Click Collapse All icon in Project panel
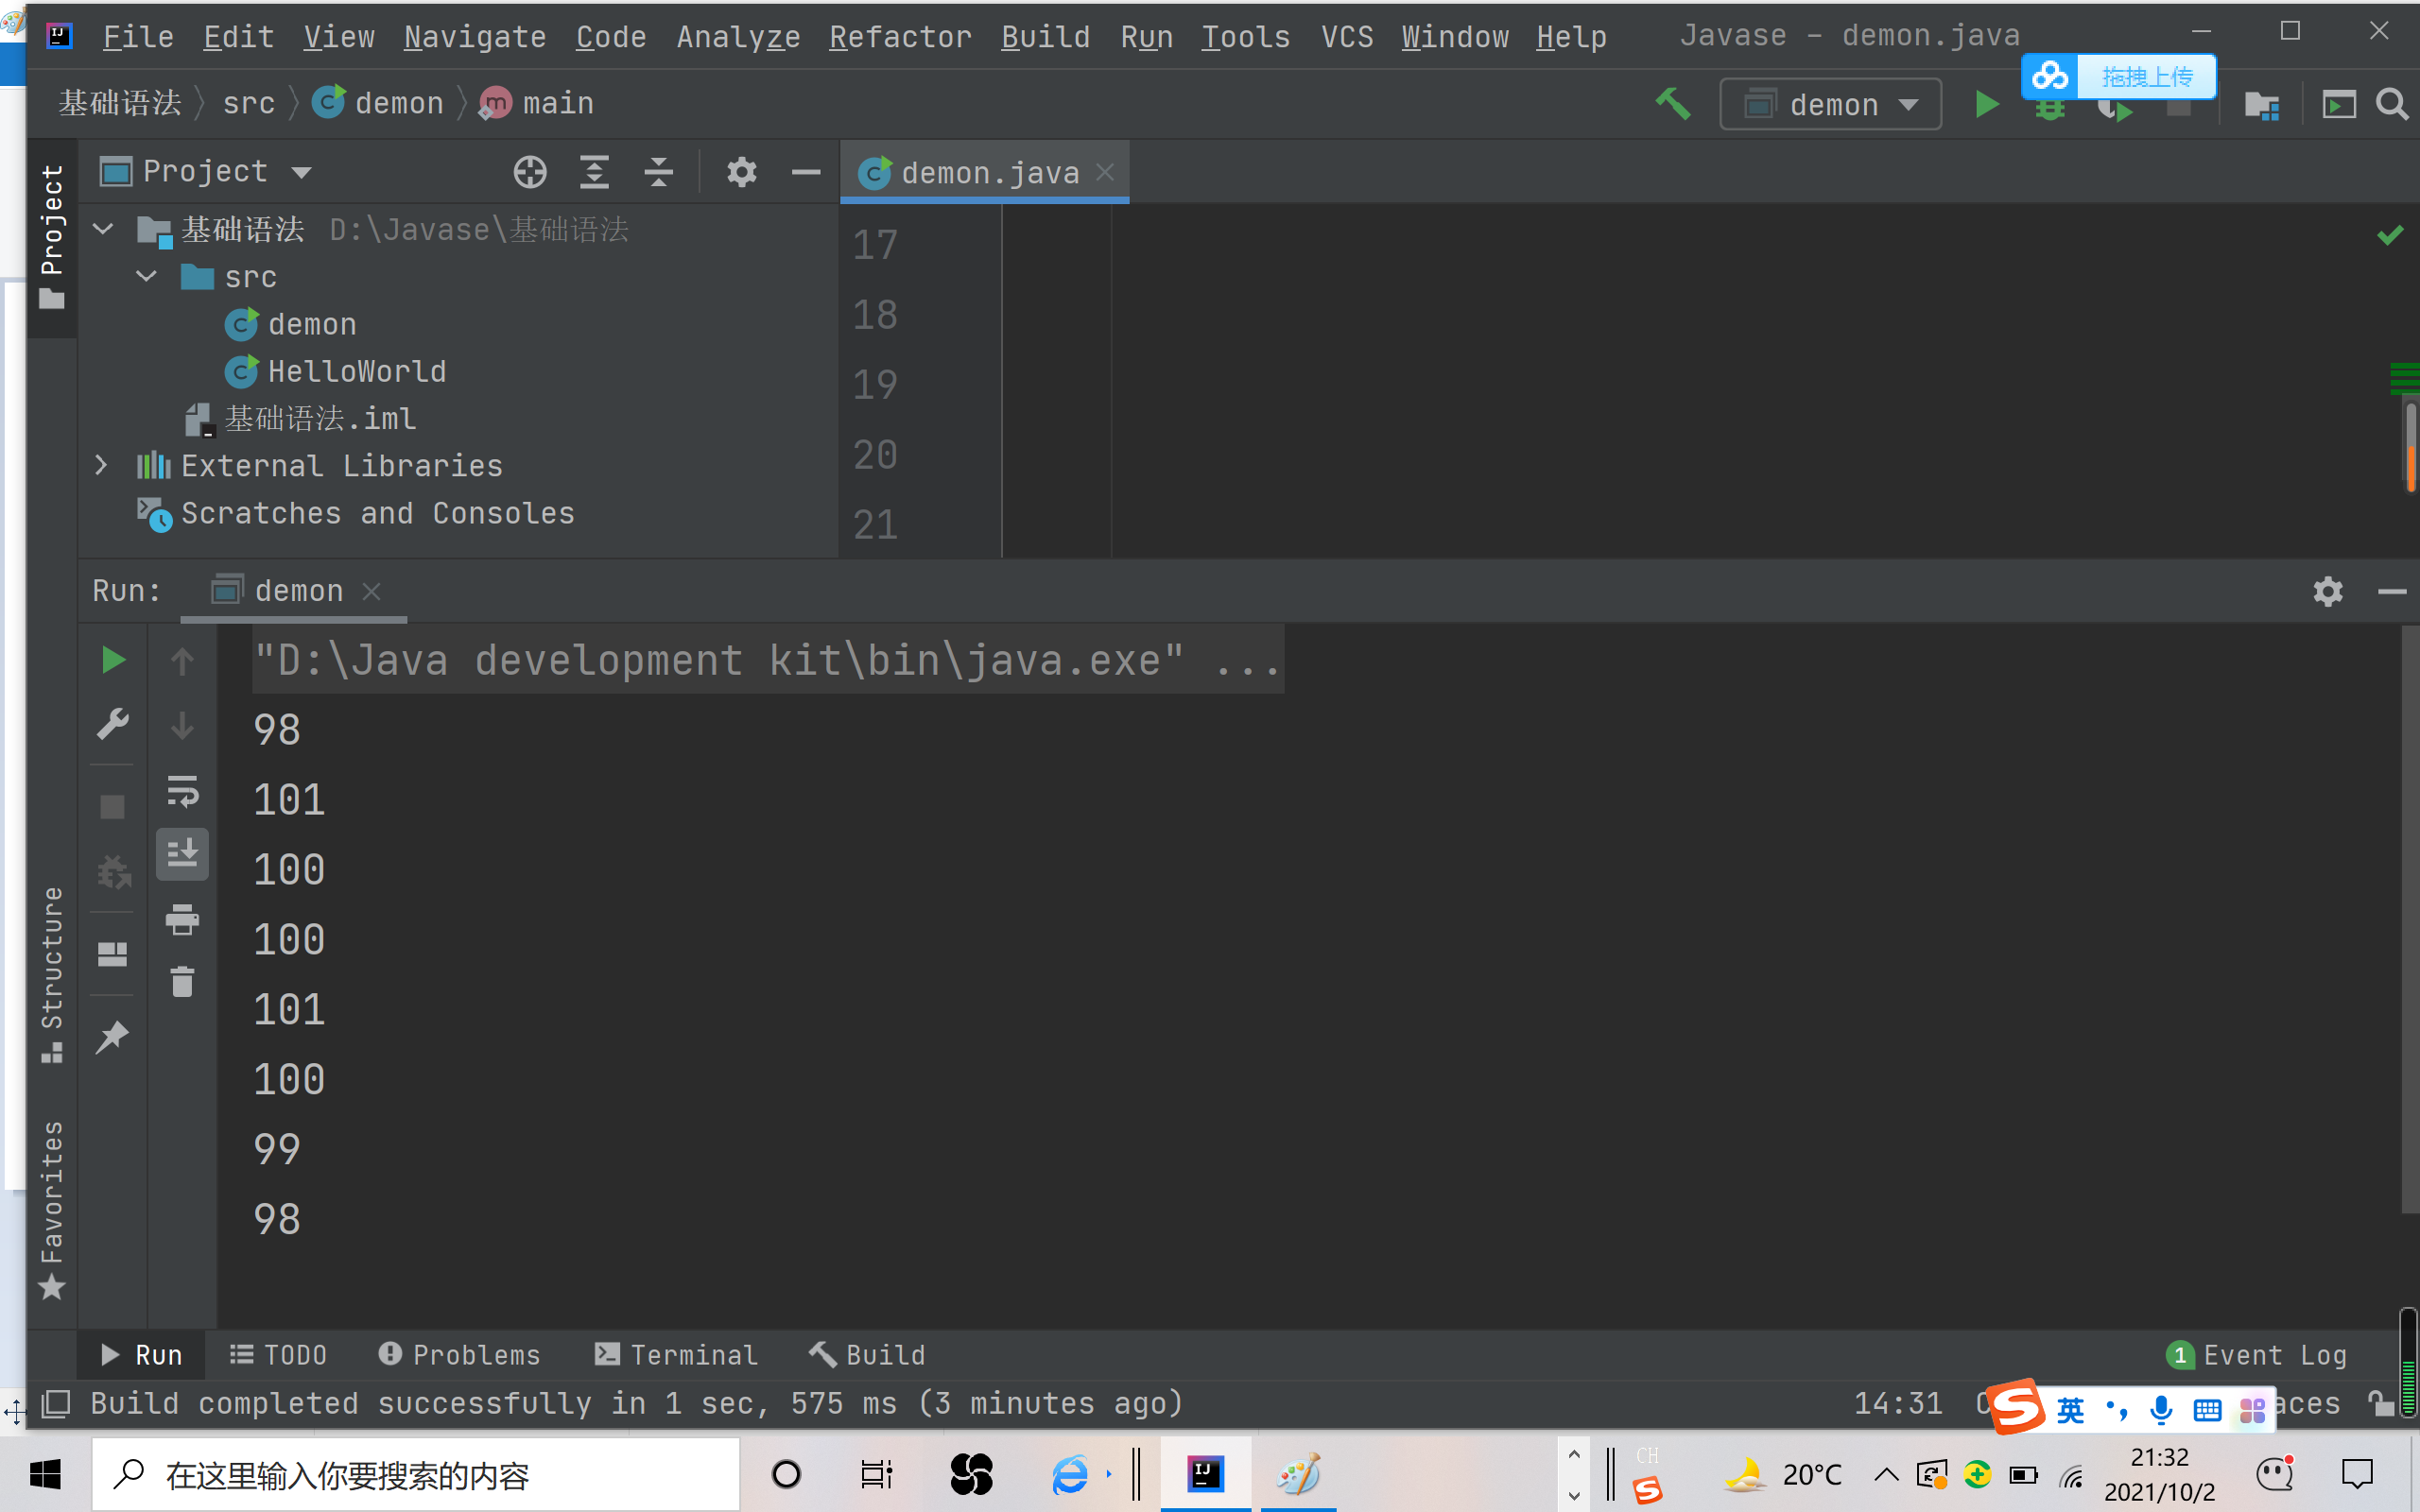Screen dimensions: 2420x1512 tap(658, 172)
